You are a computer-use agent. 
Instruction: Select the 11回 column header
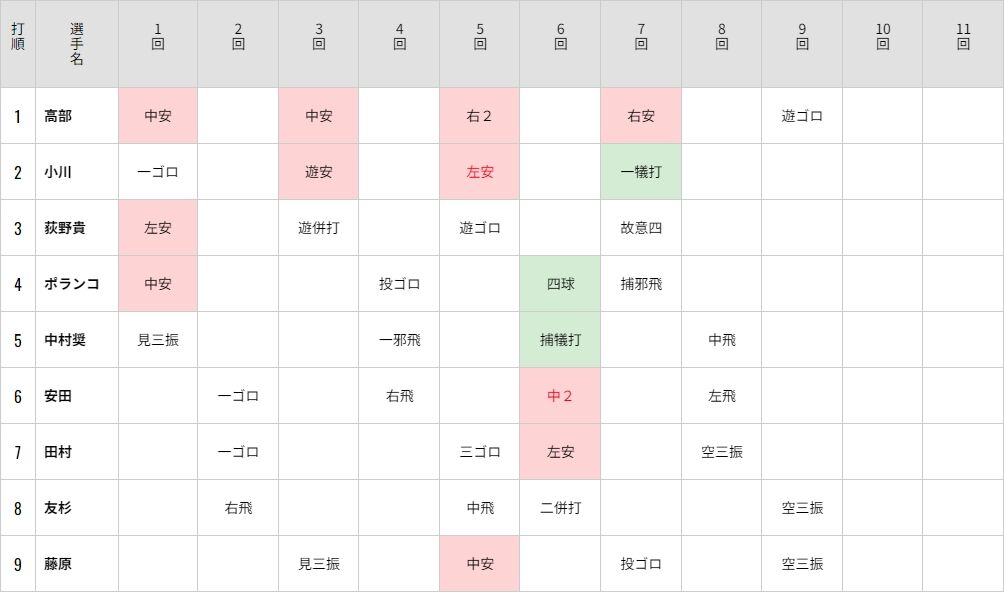pyautogui.click(x=963, y=44)
